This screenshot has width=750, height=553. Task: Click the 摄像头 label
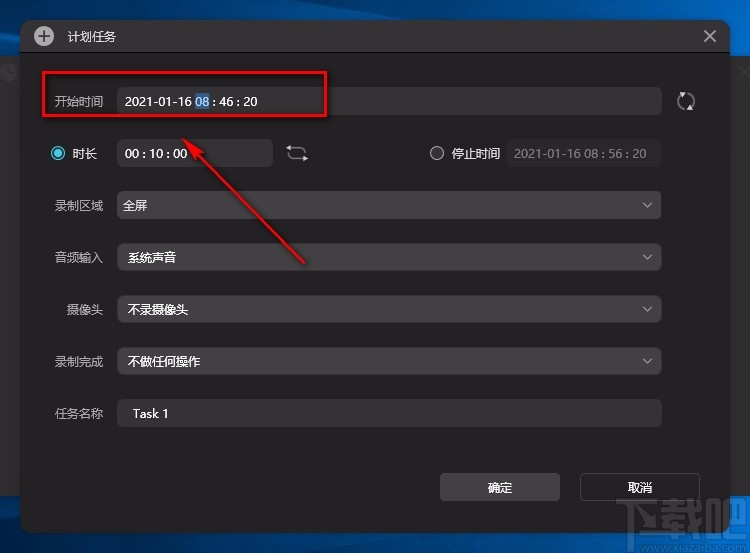[x=85, y=310]
